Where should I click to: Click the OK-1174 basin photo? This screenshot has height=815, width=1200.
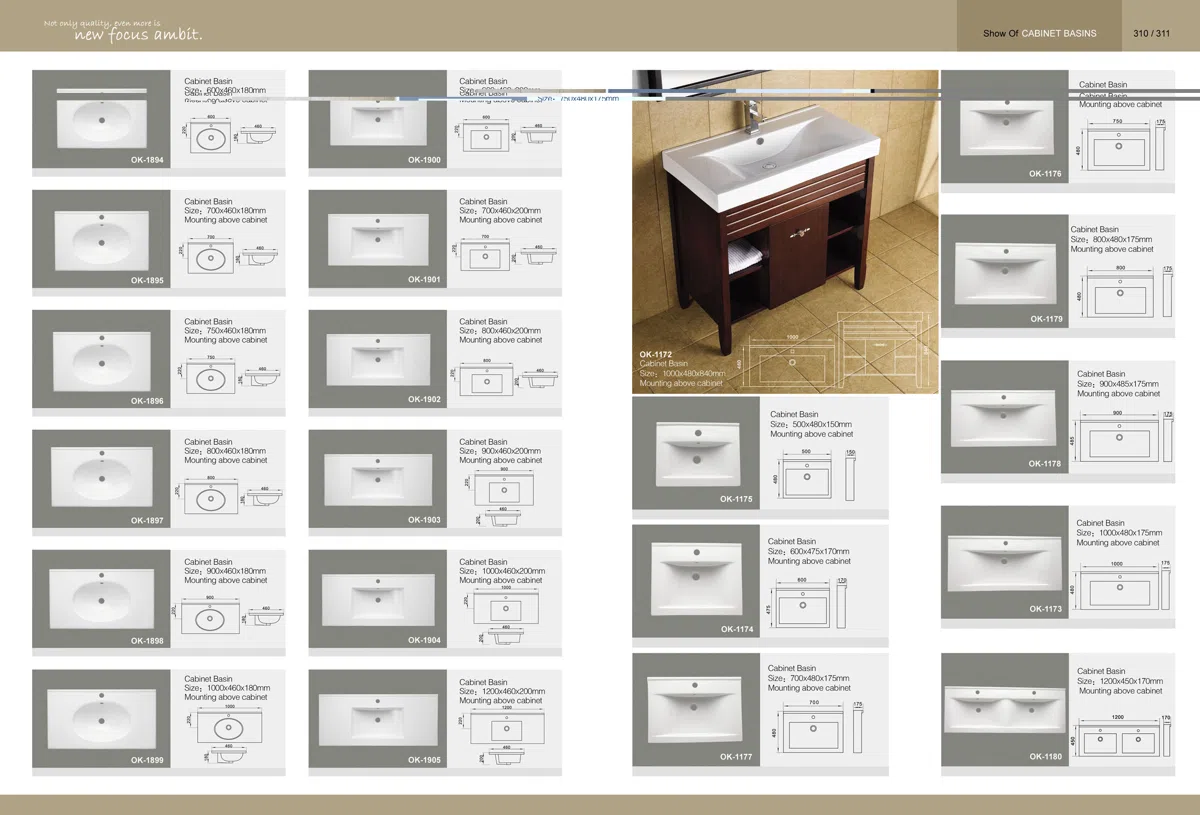[696, 580]
